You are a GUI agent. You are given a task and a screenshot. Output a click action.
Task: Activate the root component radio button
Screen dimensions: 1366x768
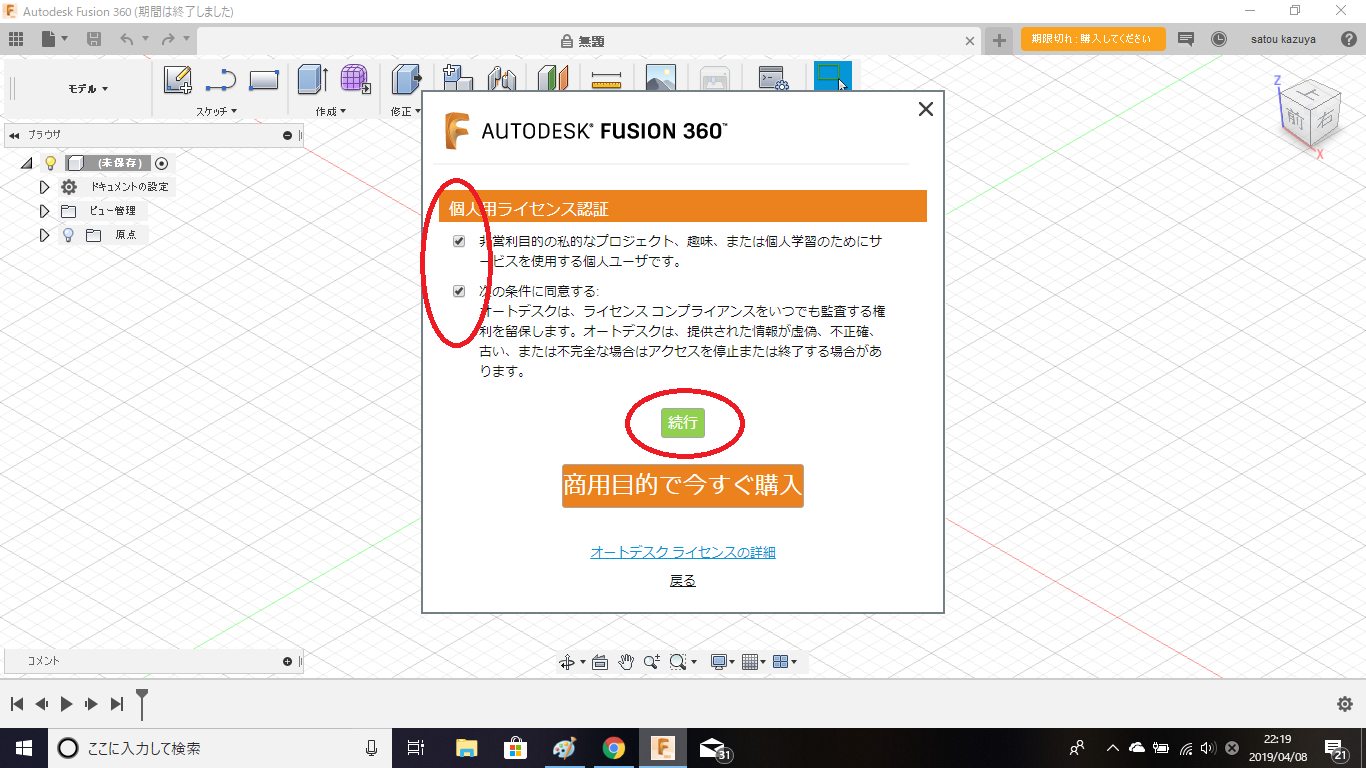pyautogui.click(x=162, y=163)
